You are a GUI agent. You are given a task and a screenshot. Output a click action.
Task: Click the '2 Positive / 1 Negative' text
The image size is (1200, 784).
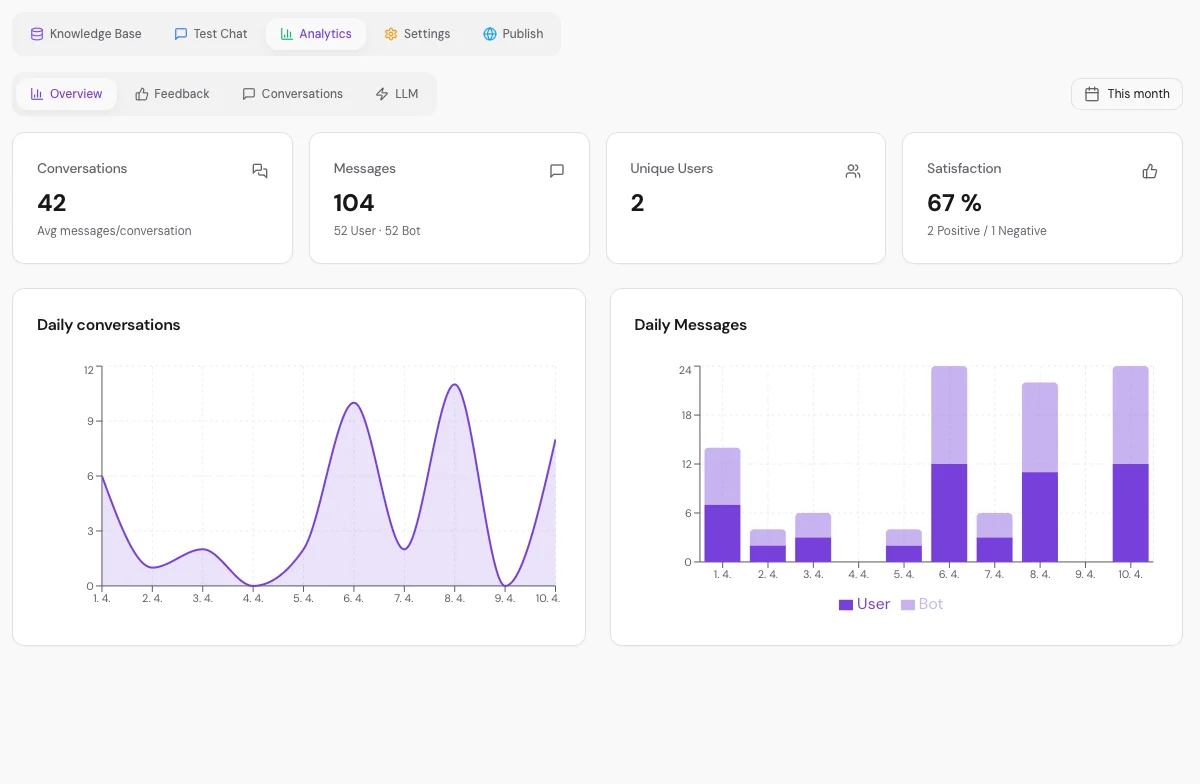point(987,231)
